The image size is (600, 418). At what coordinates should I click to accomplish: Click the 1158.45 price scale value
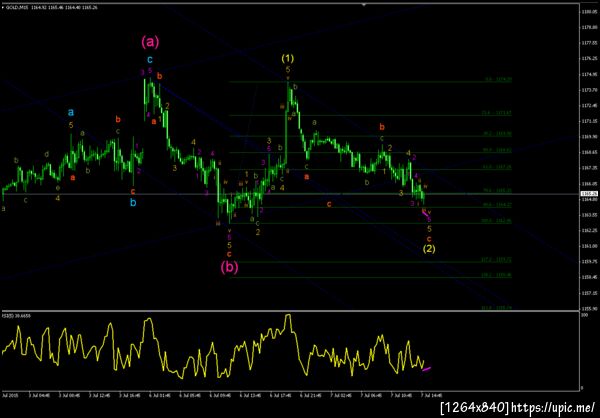[590, 277]
